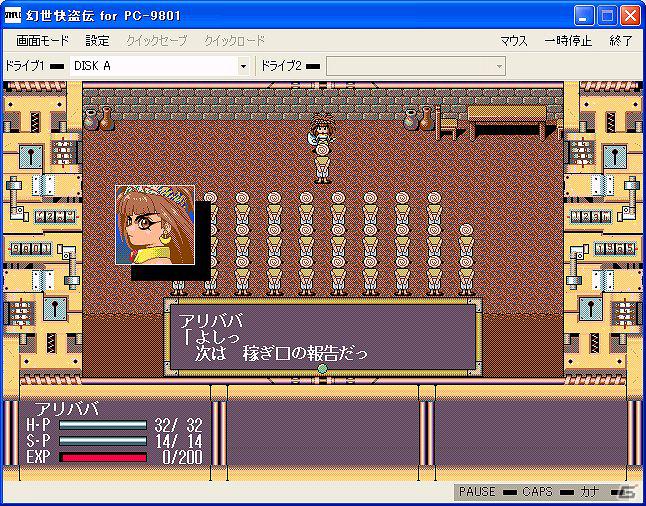Image resolution: width=646 pixels, height=506 pixels.
Task: Open the 設定 menu
Action: pos(98,41)
